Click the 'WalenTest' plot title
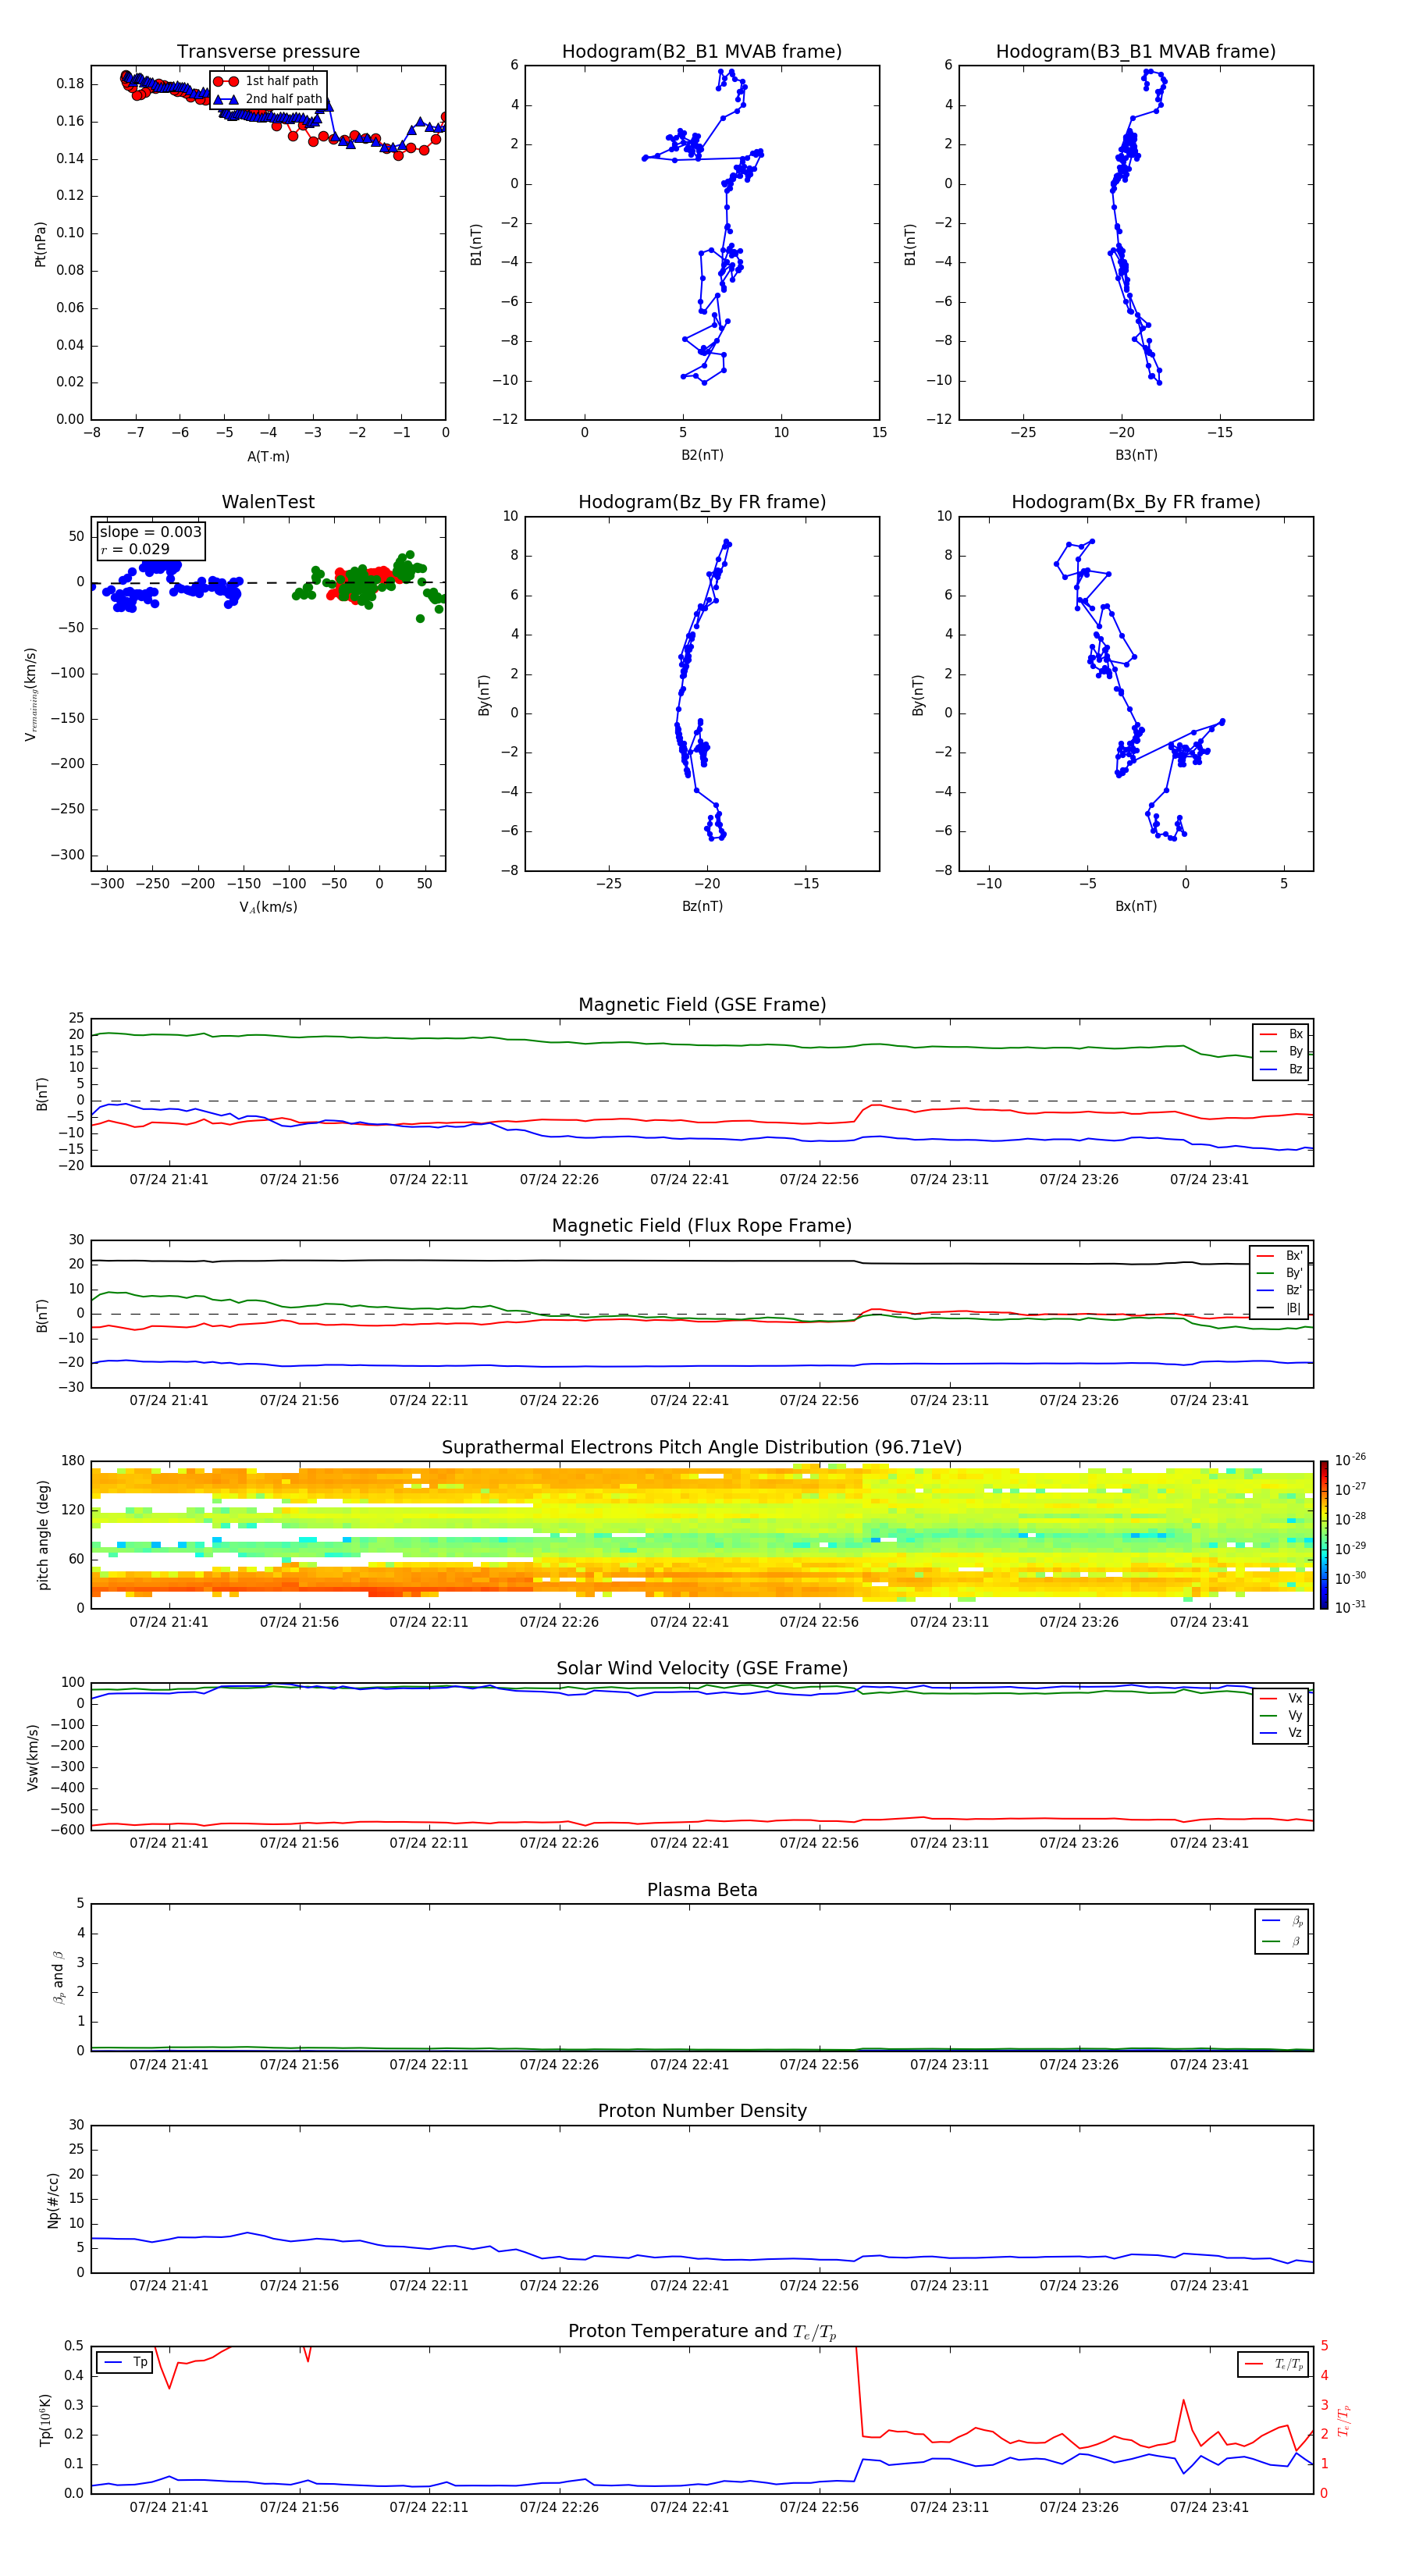Image resolution: width=1405 pixels, height=2576 pixels. point(268,502)
